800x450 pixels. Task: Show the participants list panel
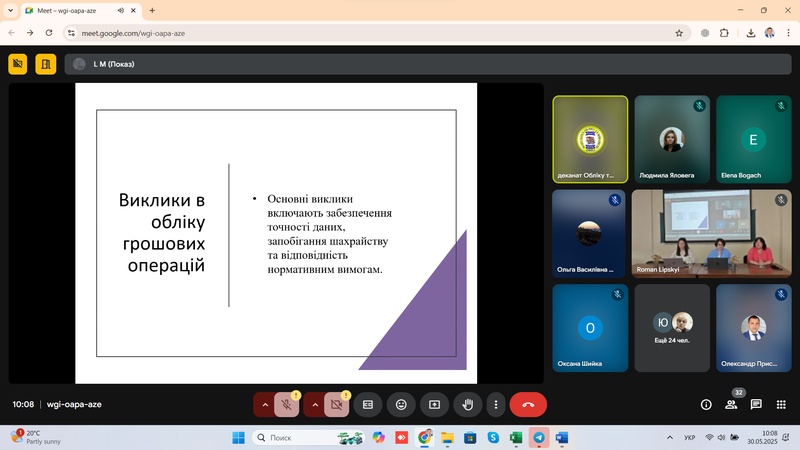[x=731, y=405]
